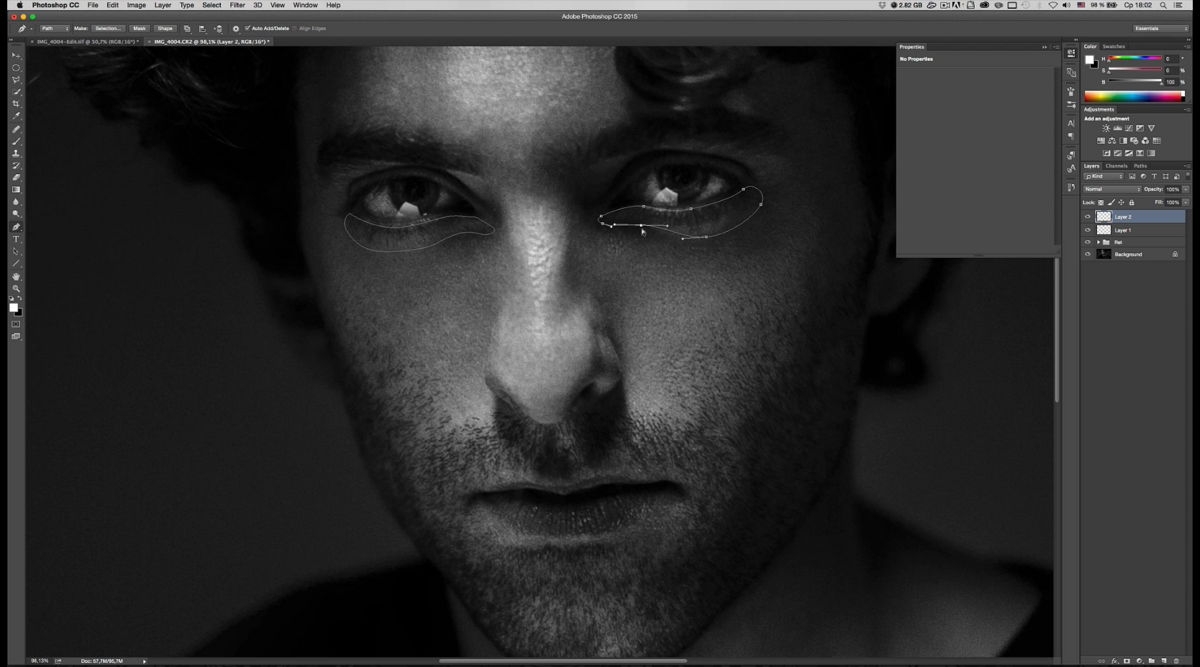Image resolution: width=1200 pixels, height=667 pixels.
Task: Select the Polygonal Lasso tool
Action: pyautogui.click(x=16, y=79)
